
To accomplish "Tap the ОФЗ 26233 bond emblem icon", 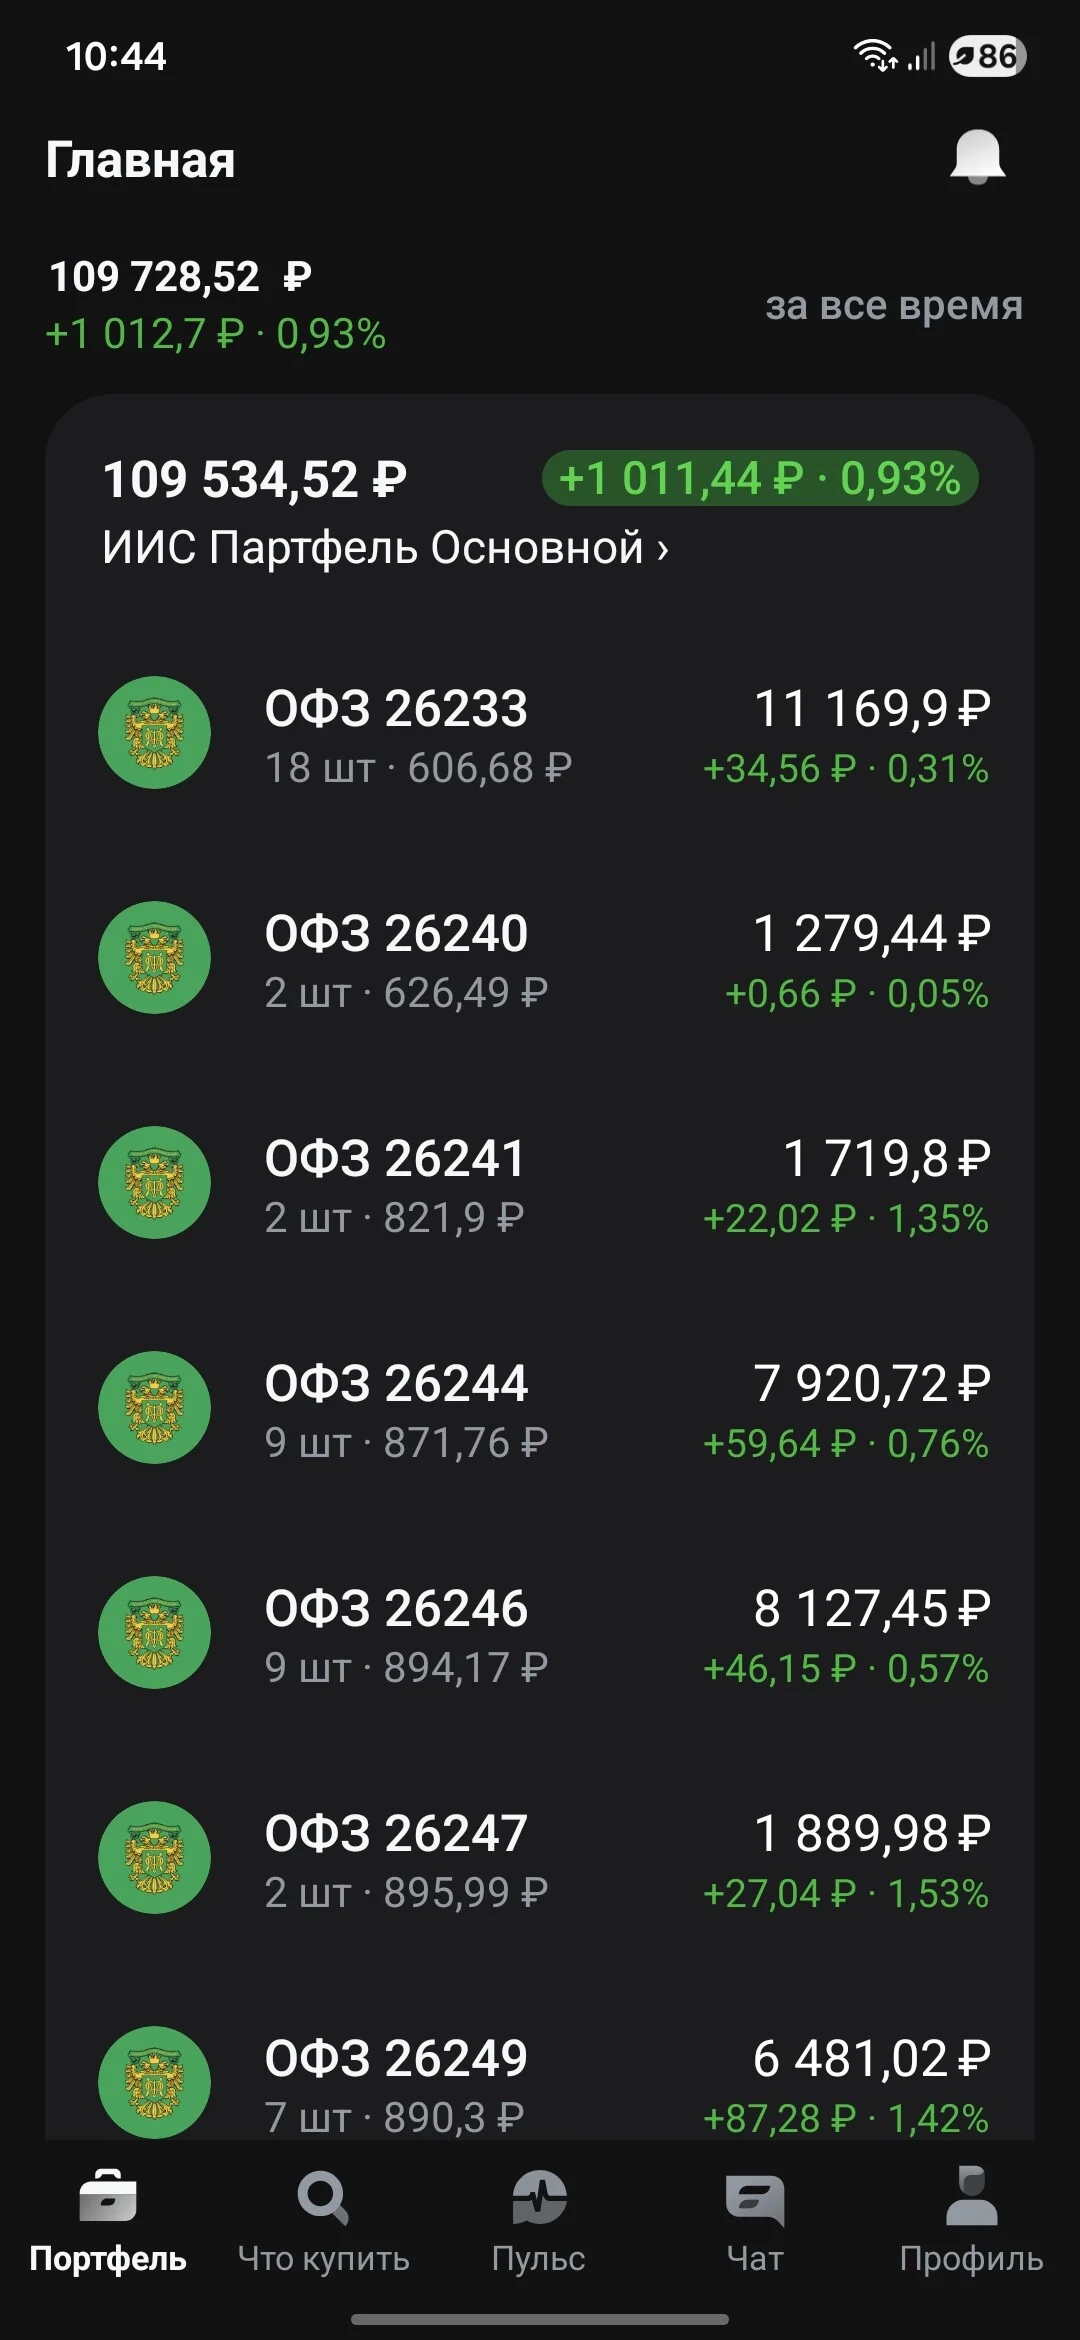I will [x=154, y=733].
